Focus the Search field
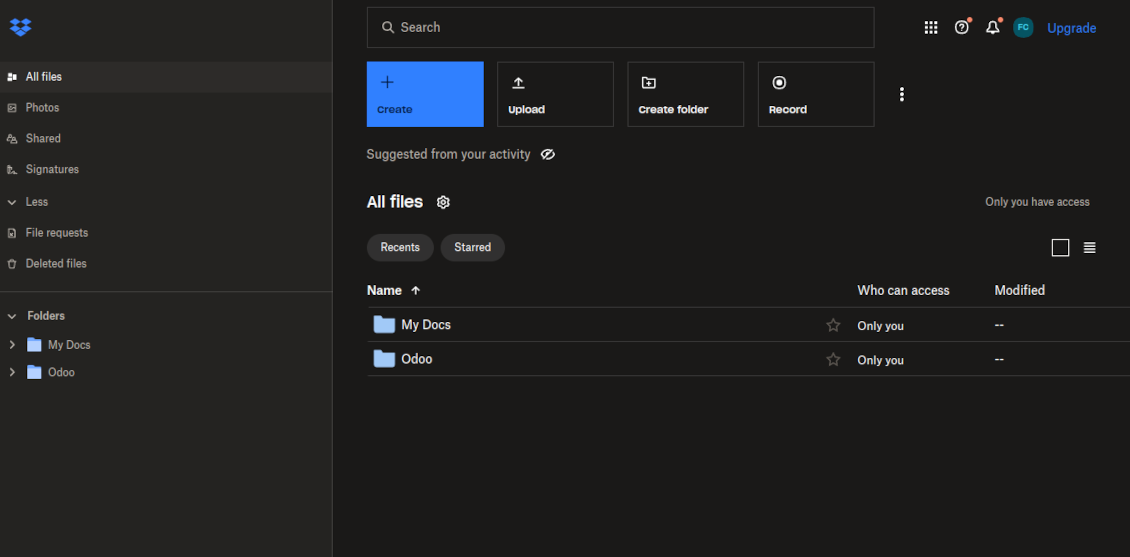This screenshot has height=557, width=1130. click(620, 27)
